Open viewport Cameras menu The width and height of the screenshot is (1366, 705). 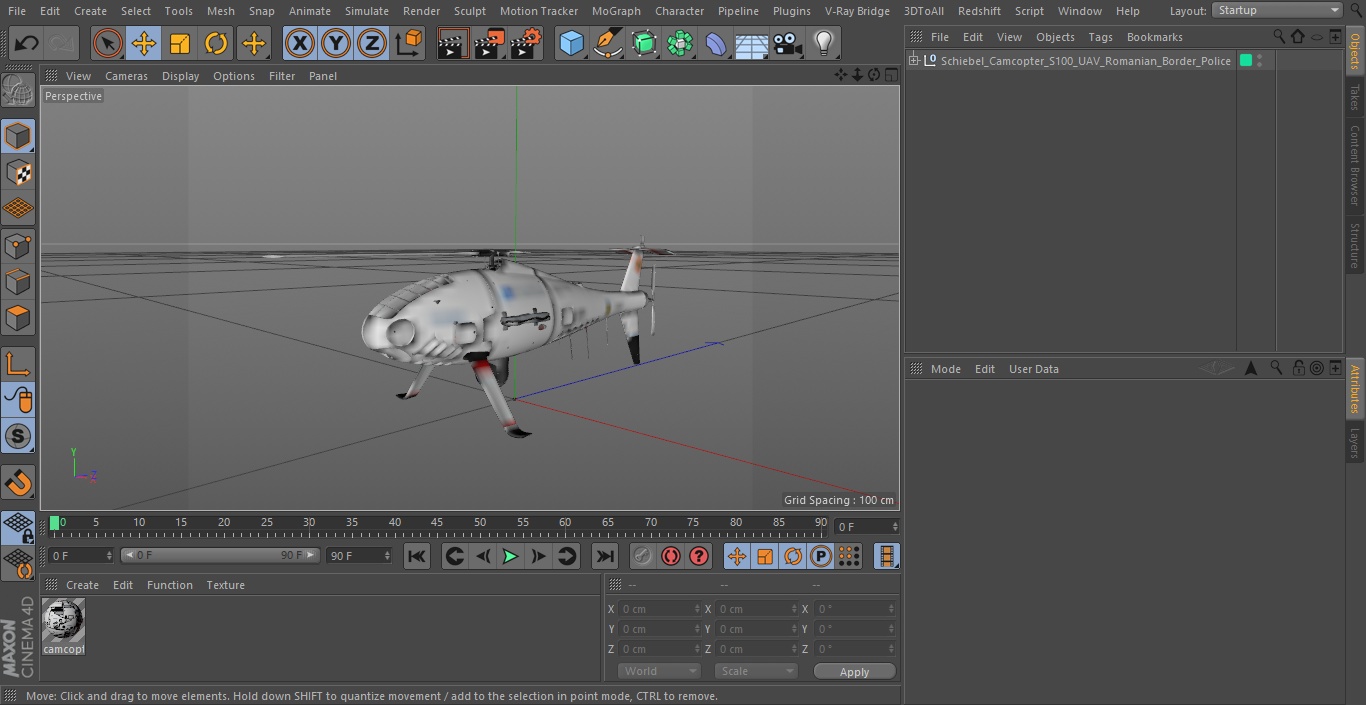pos(126,76)
